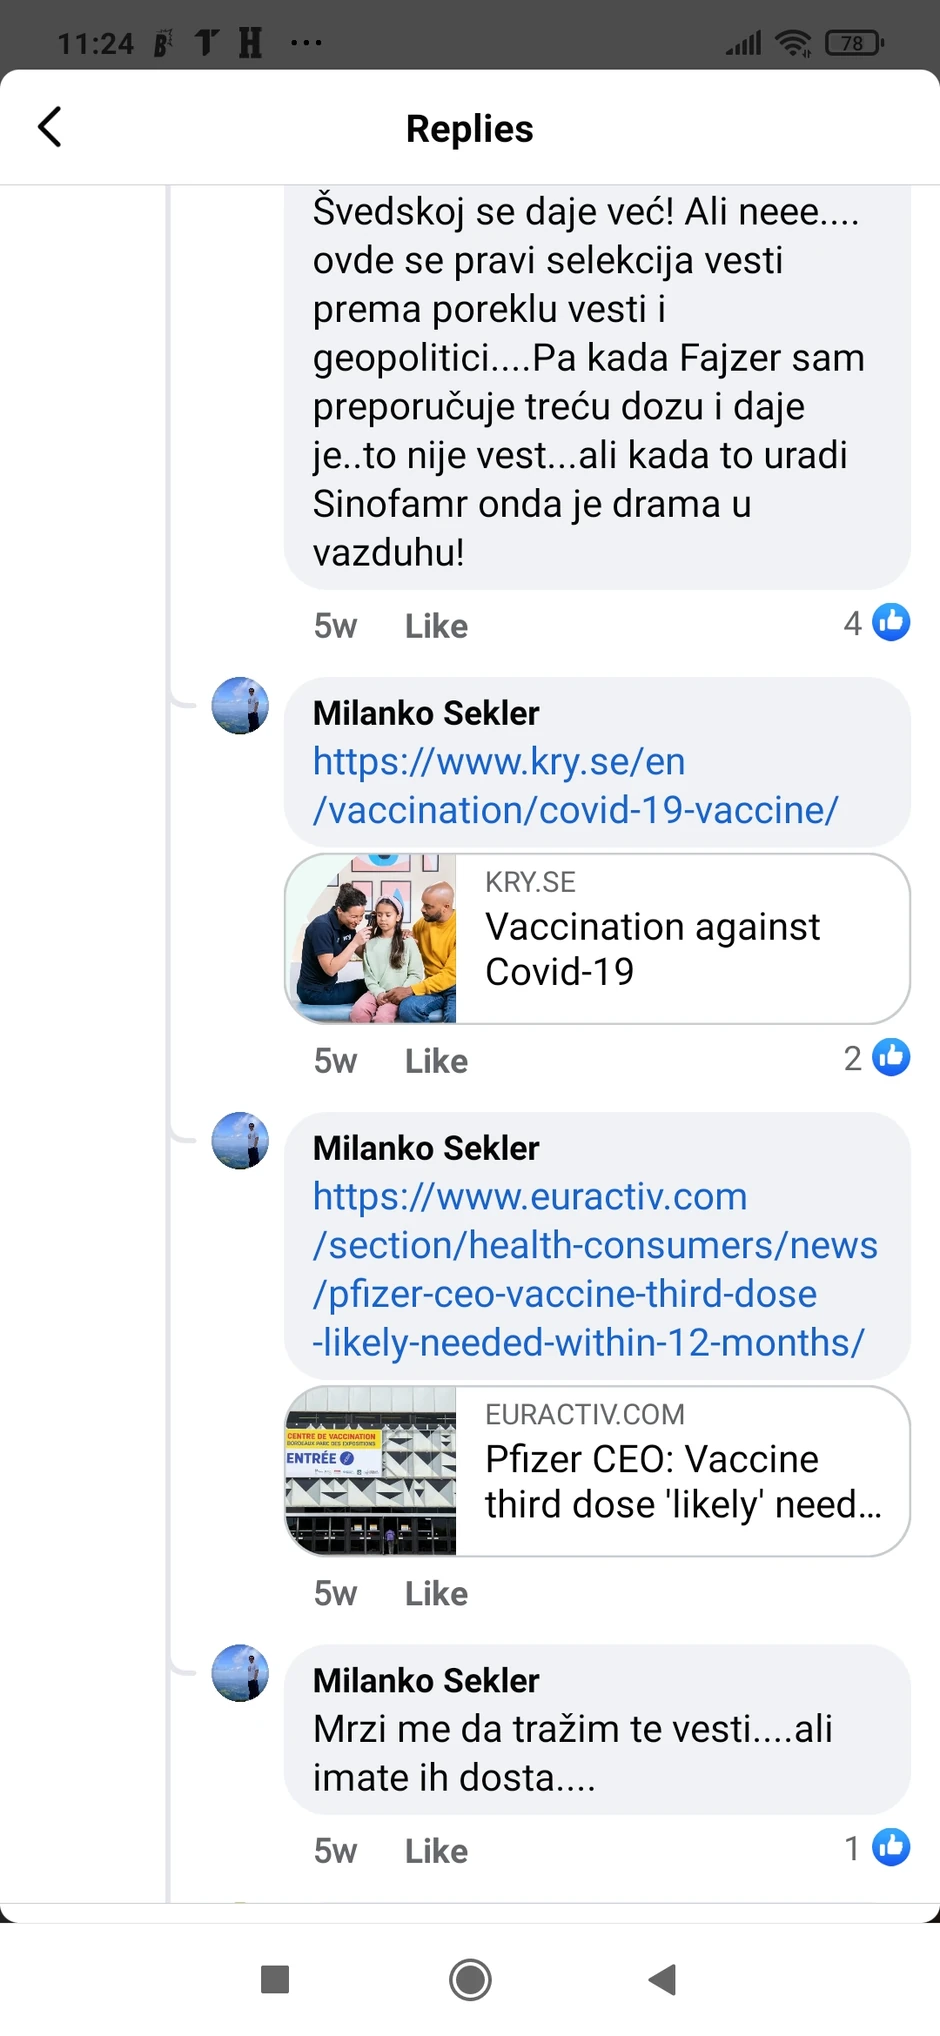Screen dimensions: 940x2036
Task: Tap the back arrow in Replies header
Action: (50, 127)
